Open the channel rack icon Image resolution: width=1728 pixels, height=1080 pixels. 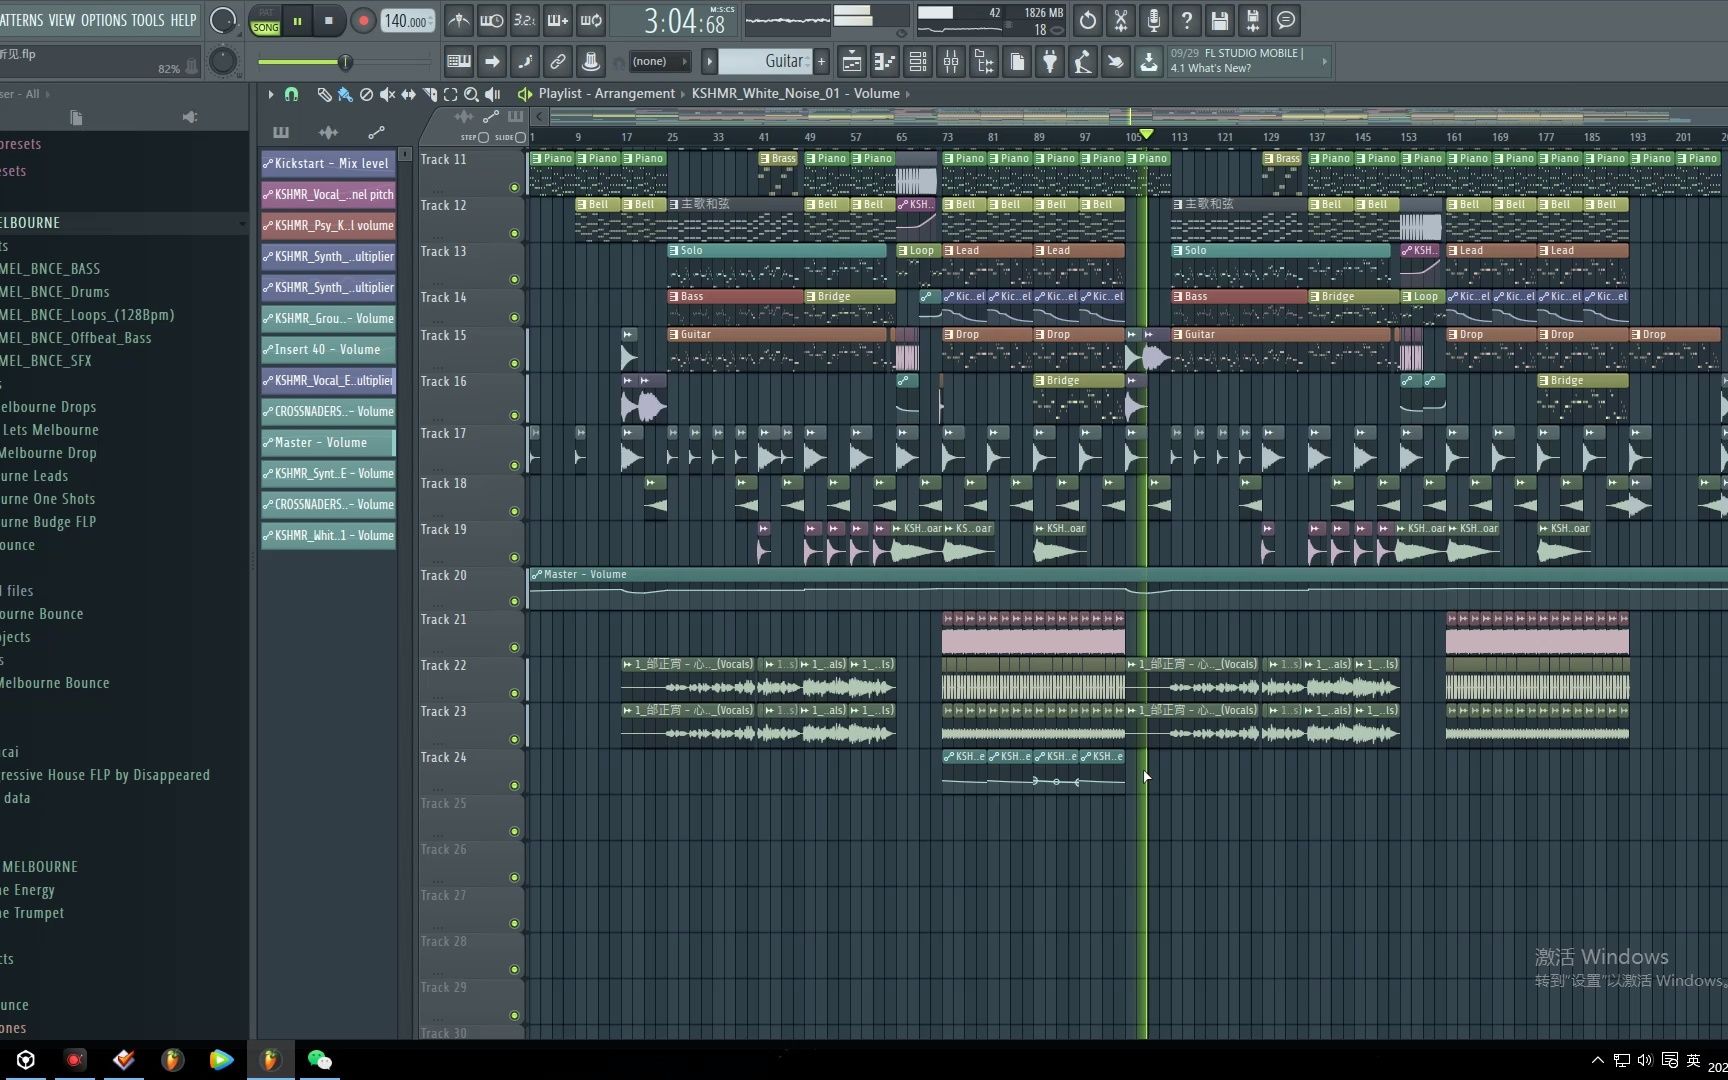[x=918, y=62]
